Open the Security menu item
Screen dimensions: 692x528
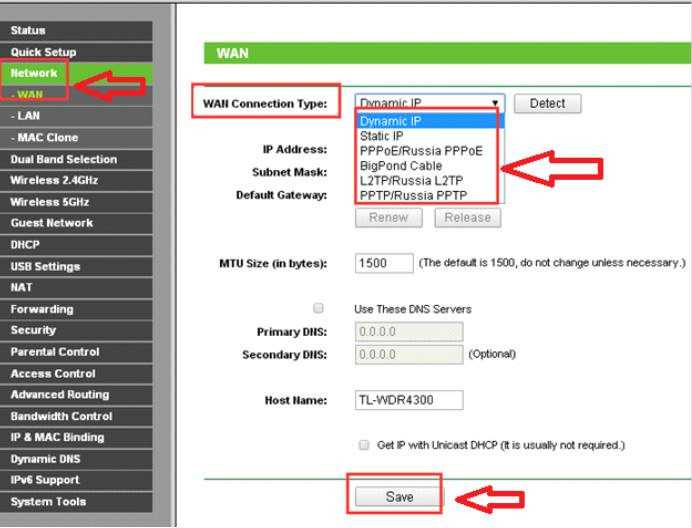[x=76, y=330]
